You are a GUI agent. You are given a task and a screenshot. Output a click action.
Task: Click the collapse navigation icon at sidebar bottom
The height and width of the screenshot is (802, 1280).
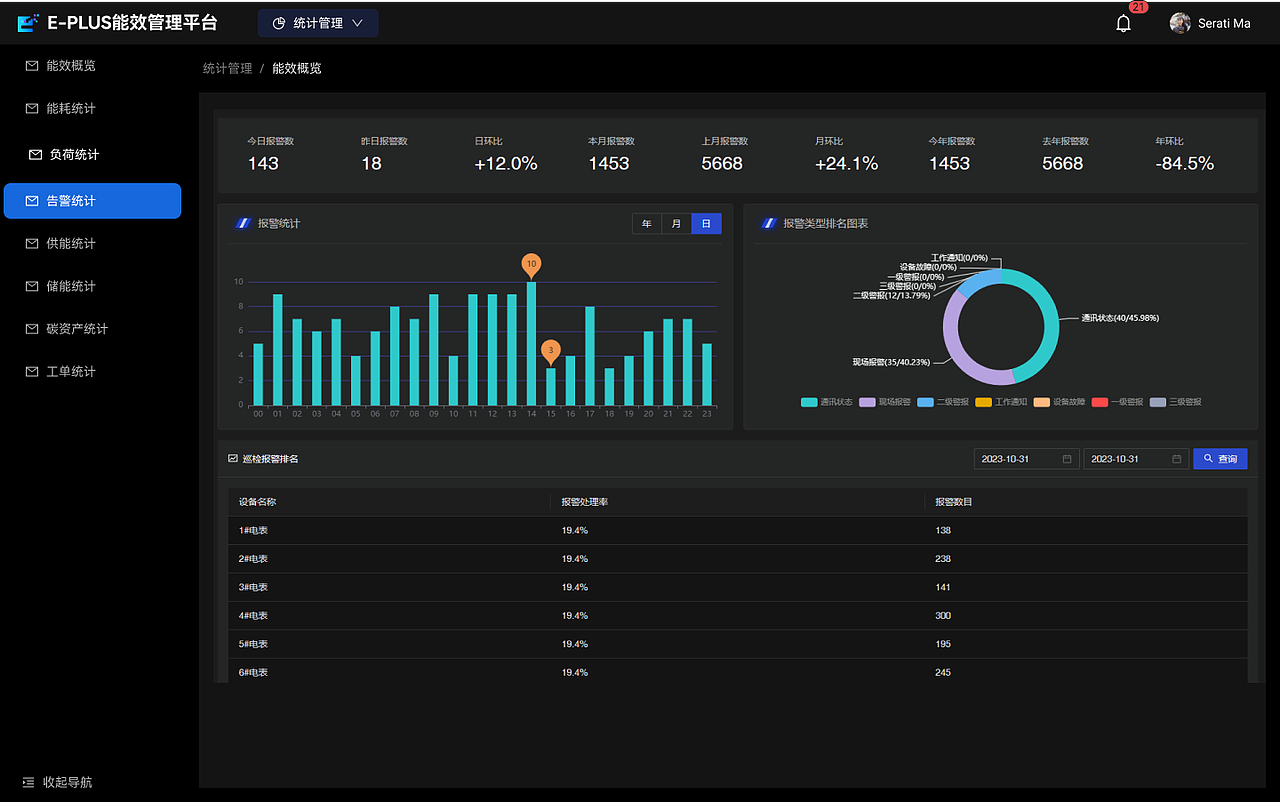coord(28,782)
